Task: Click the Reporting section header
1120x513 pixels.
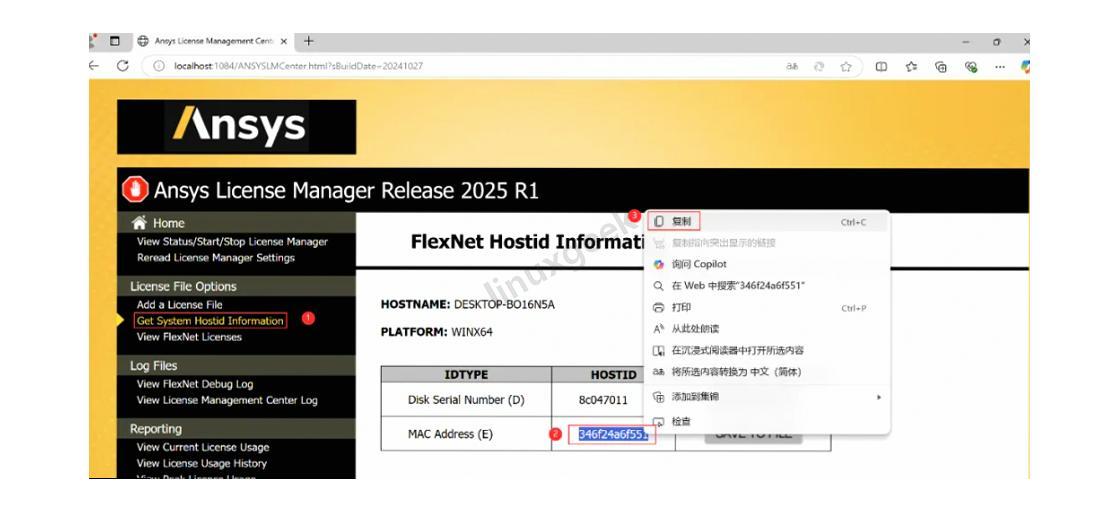Action: tap(156, 429)
